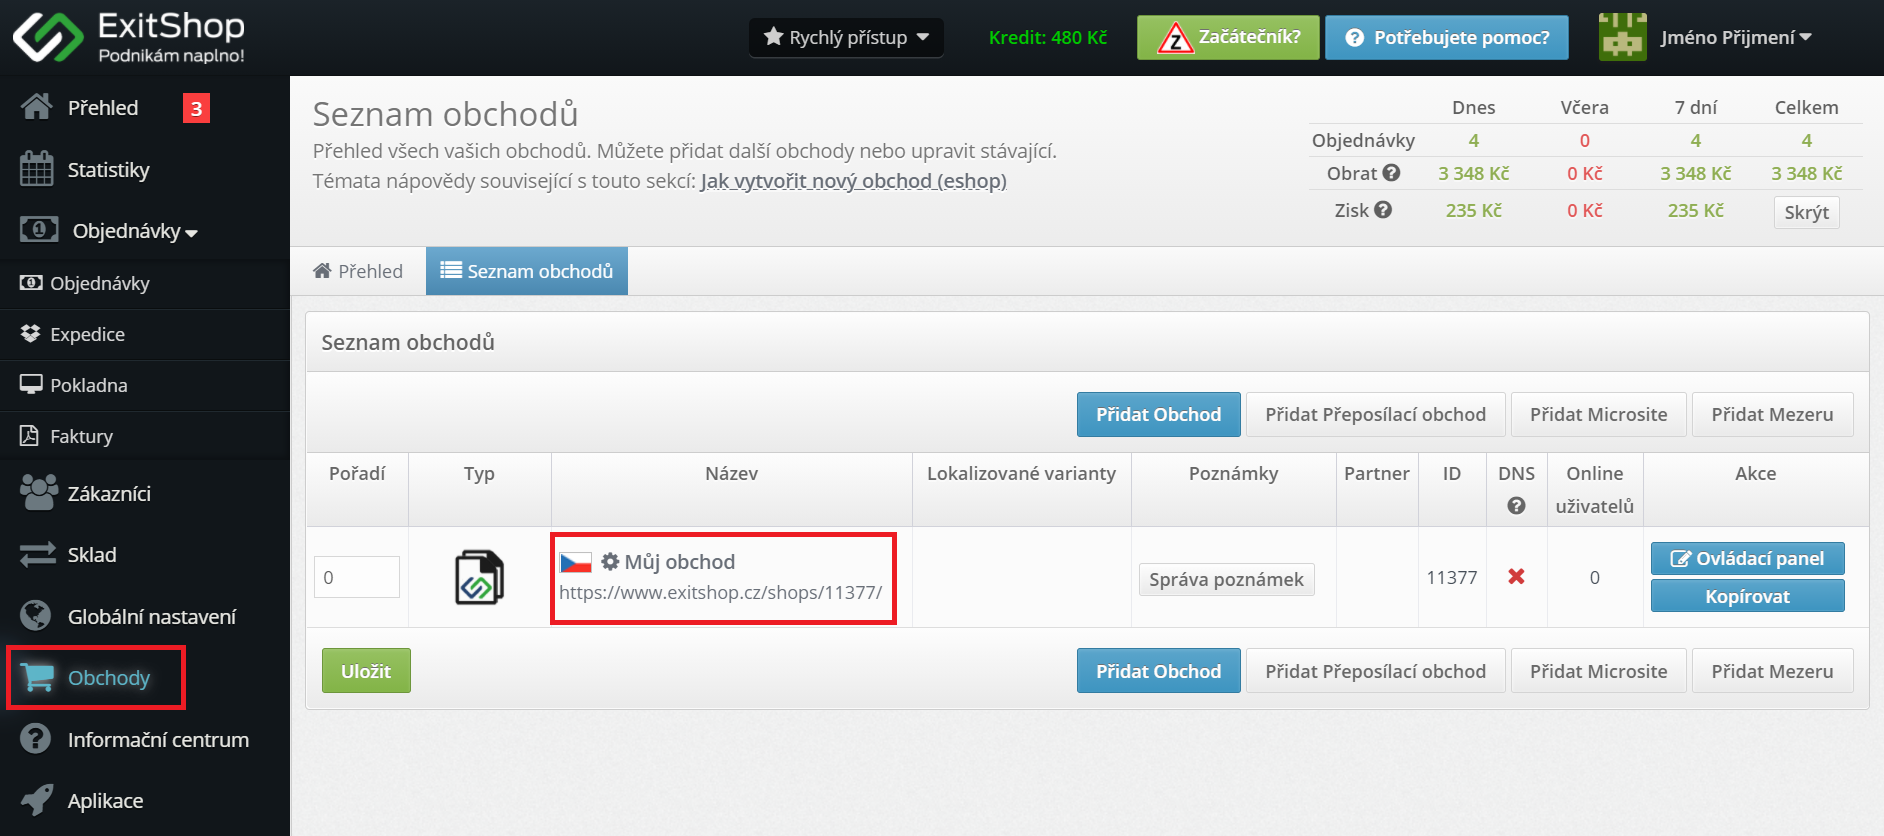Viewport: 1884px width, 836px height.
Task: Click the Online uživatelů column header
Action: pyautogui.click(x=1594, y=489)
